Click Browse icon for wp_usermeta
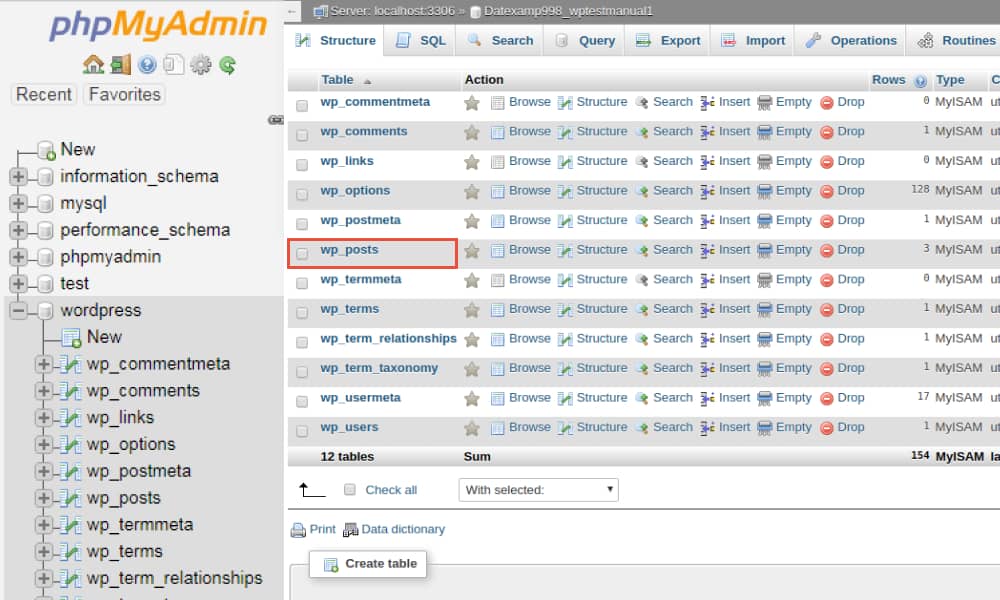This screenshot has width=1000, height=600. tap(497, 399)
